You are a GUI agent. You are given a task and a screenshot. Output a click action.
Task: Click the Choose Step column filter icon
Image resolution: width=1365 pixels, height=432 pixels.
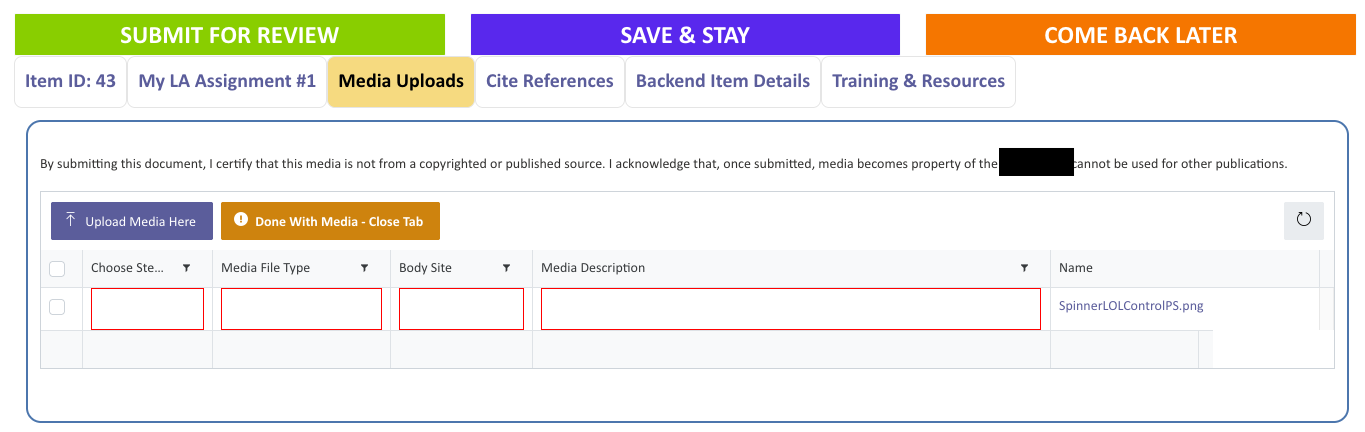(187, 268)
